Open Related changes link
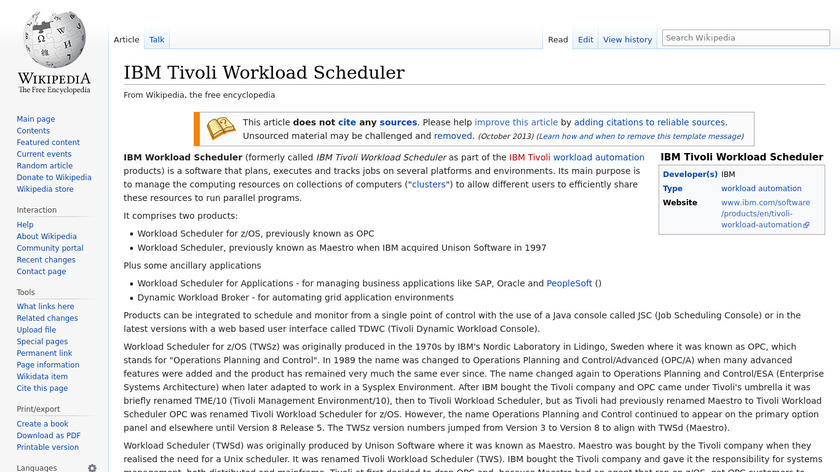This screenshot has height=472, width=840. pyautogui.click(x=47, y=318)
